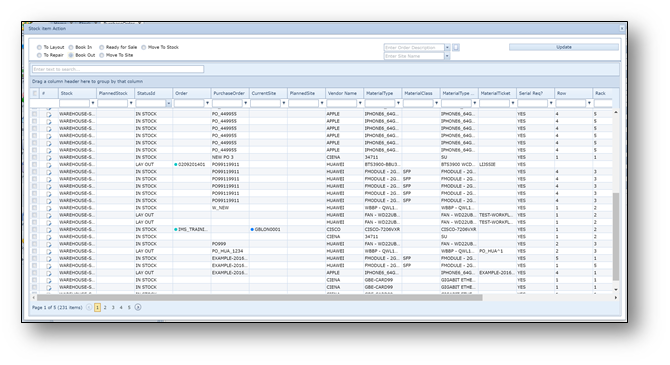Select the To Repair radio option
This screenshot has width=670, height=365.
[39, 55]
